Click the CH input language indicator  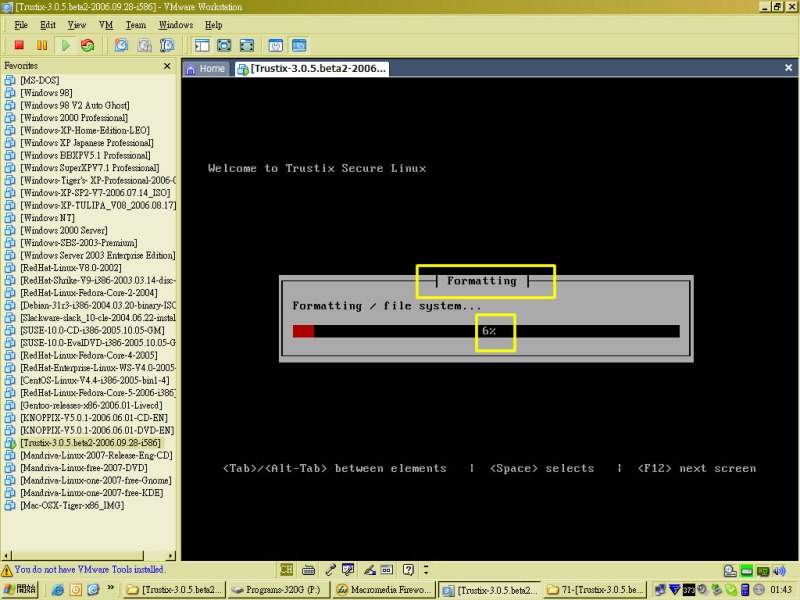click(287, 569)
